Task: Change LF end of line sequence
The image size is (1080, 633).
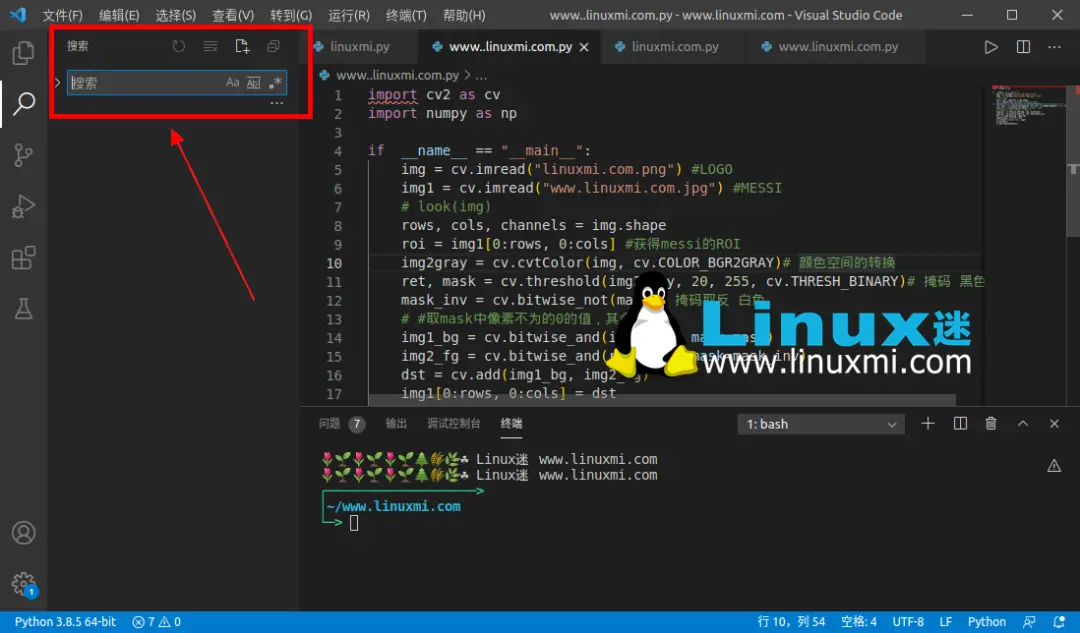Action: (x=946, y=622)
